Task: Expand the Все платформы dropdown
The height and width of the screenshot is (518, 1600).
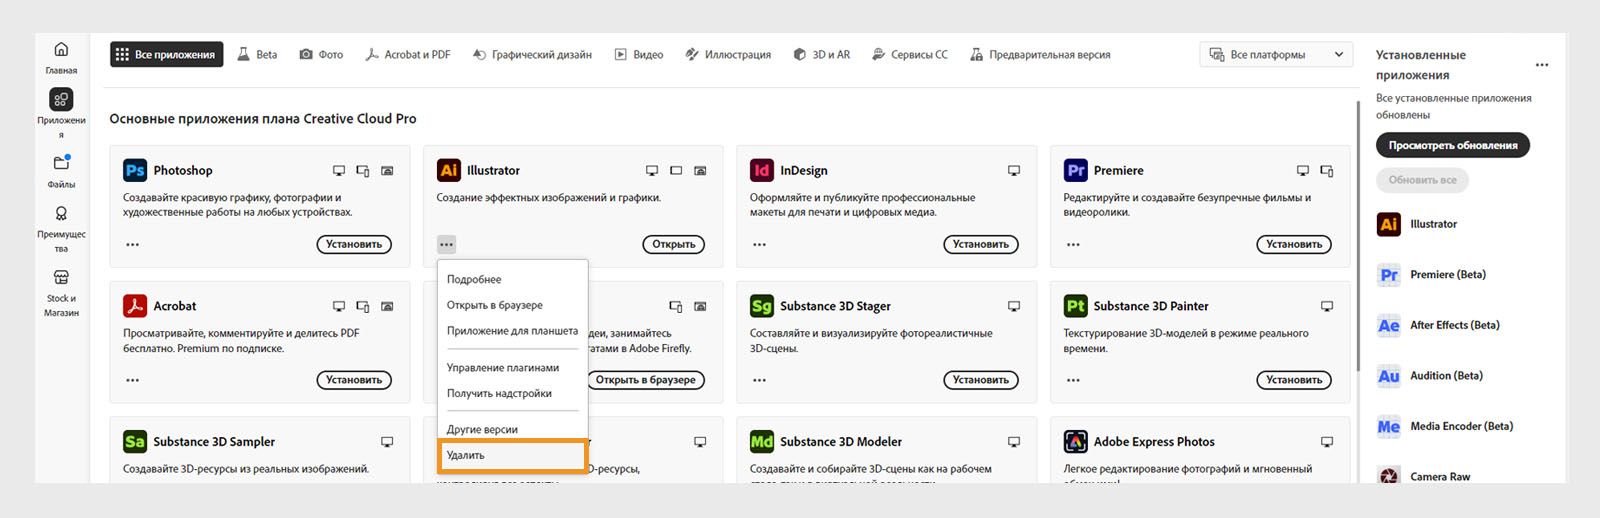Action: coord(1276,55)
